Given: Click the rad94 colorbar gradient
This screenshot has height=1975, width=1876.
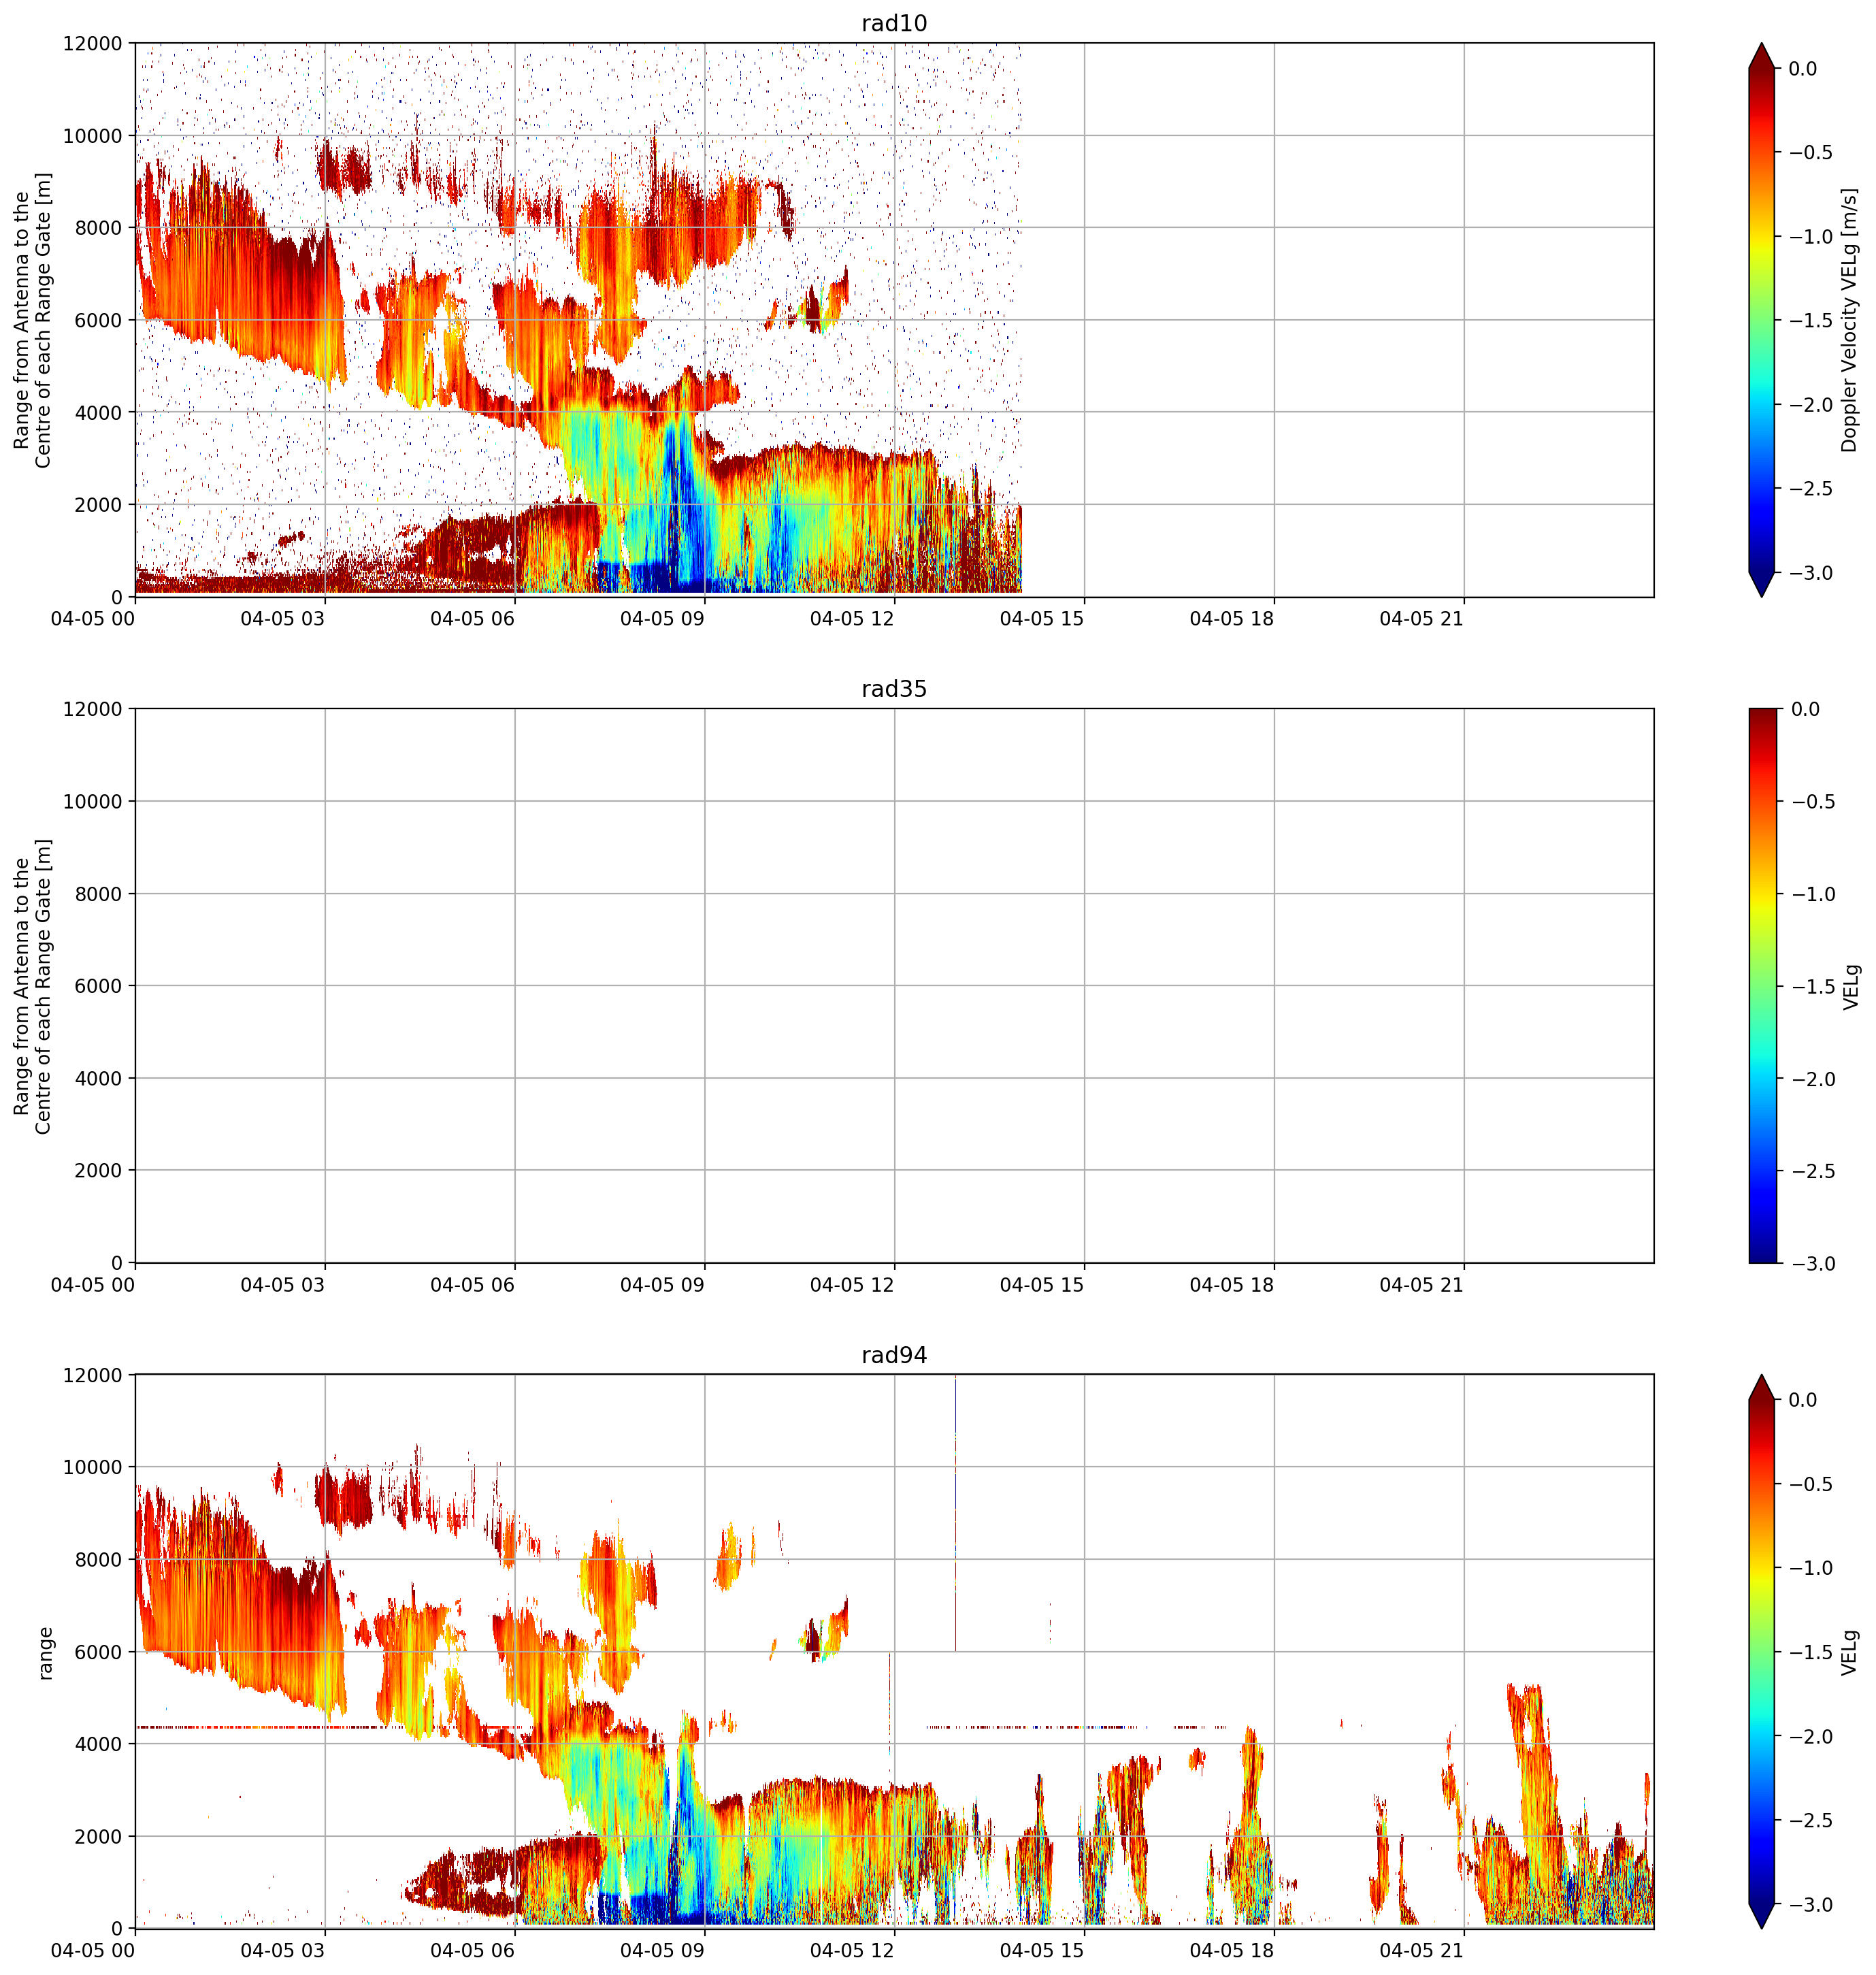Looking at the screenshot, I should pyautogui.click(x=1762, y=1652).
